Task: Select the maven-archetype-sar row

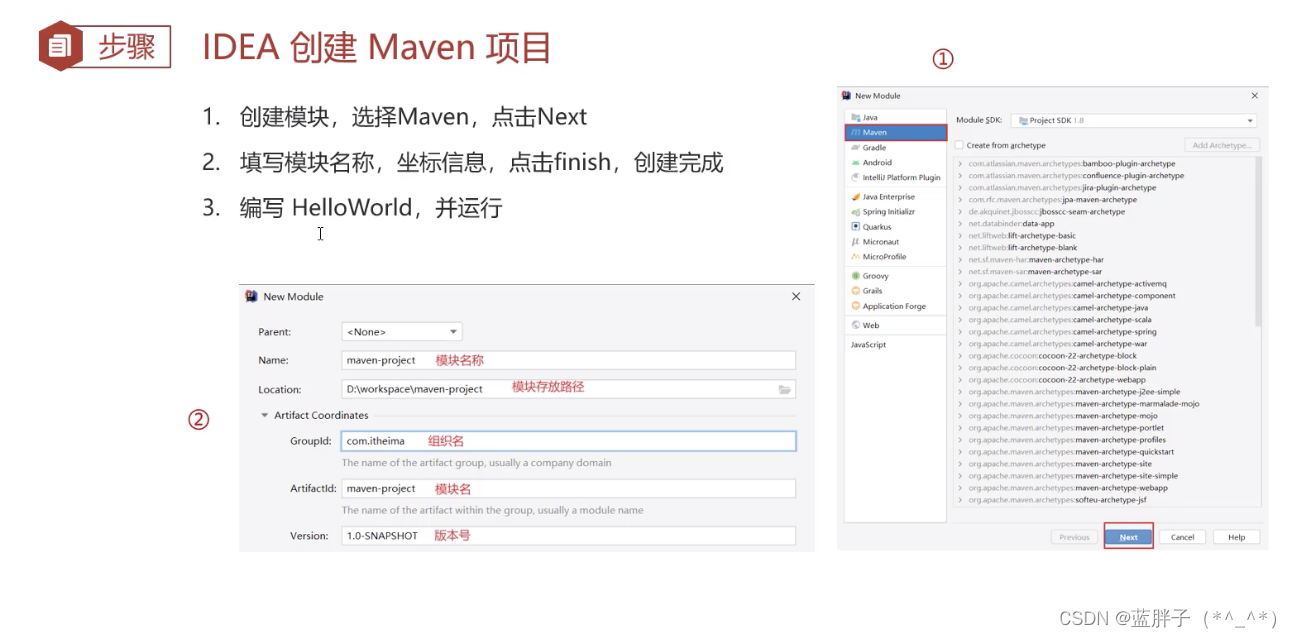Action: click(1105, 272)
